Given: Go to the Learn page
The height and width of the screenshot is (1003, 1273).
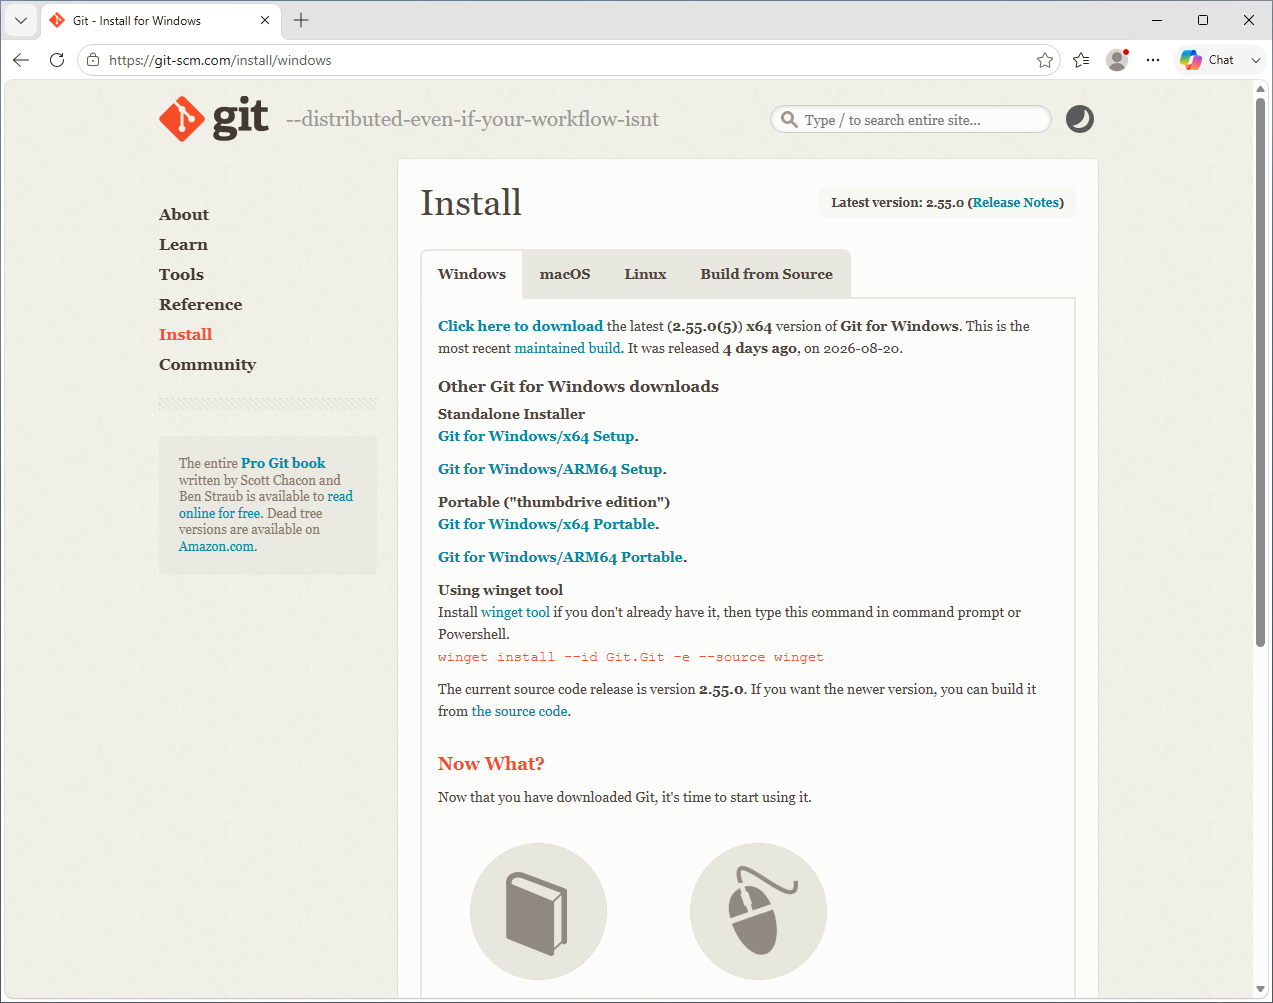Looking at the screenshot, I should pyautogui.click(x=183, y=244).
